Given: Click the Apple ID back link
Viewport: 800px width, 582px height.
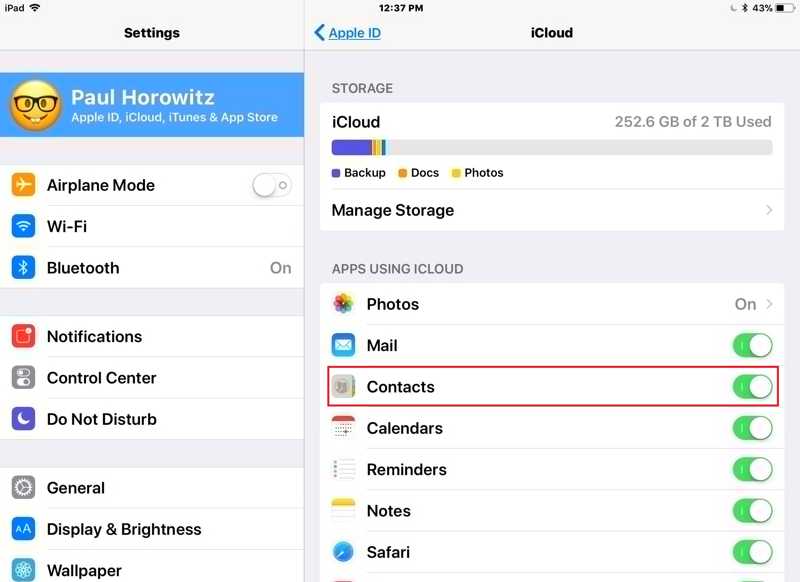Looking at the screenshot, I should 355,33.
